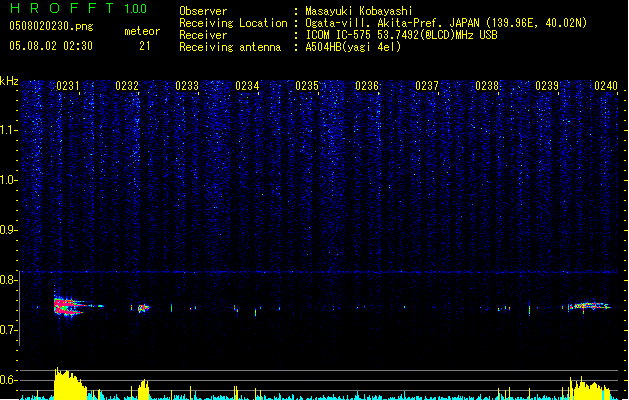Viewport: 629px width, 400px height.
Task: Click the 1.0 kHz axis label
Action: coord(9,180)
